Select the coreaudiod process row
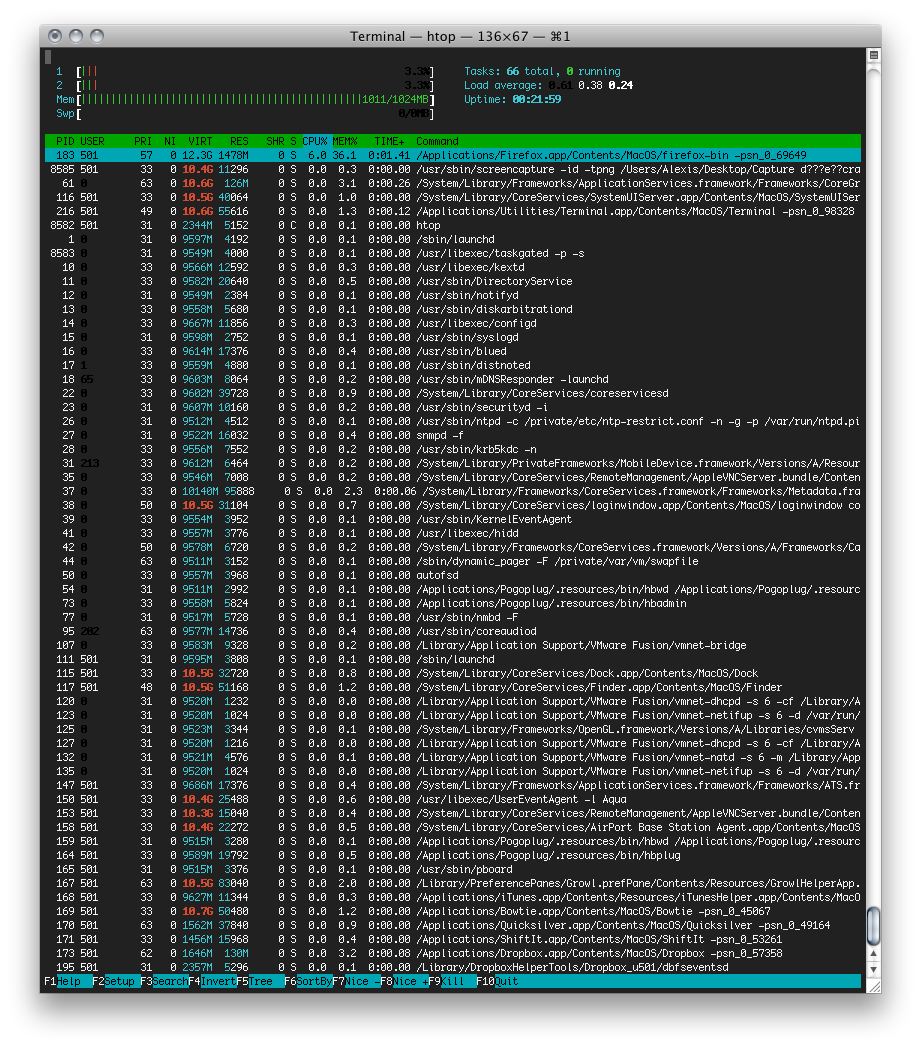The image size is (921, 1048). 452,632
